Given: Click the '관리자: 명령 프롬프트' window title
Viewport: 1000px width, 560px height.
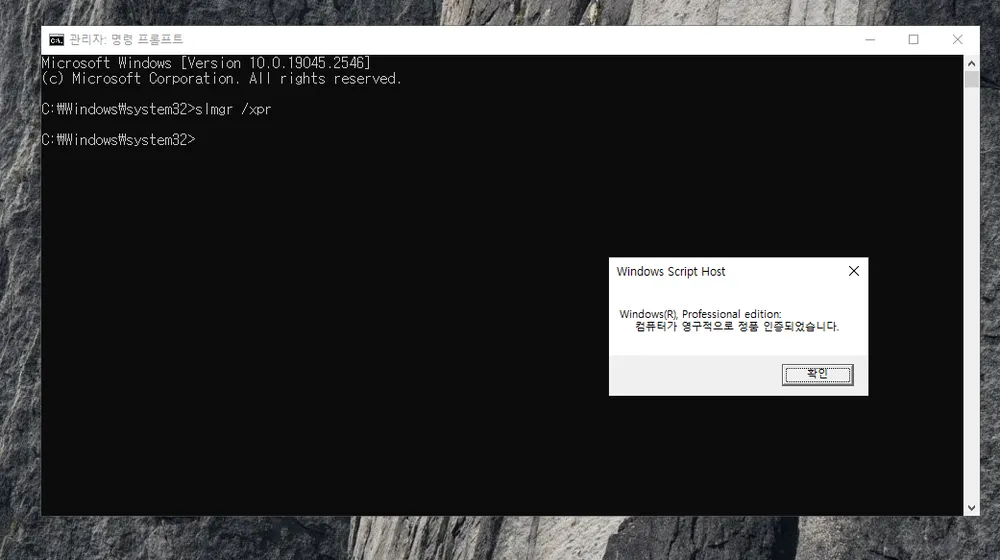Looking at the screenshot, I should point(126,40).
